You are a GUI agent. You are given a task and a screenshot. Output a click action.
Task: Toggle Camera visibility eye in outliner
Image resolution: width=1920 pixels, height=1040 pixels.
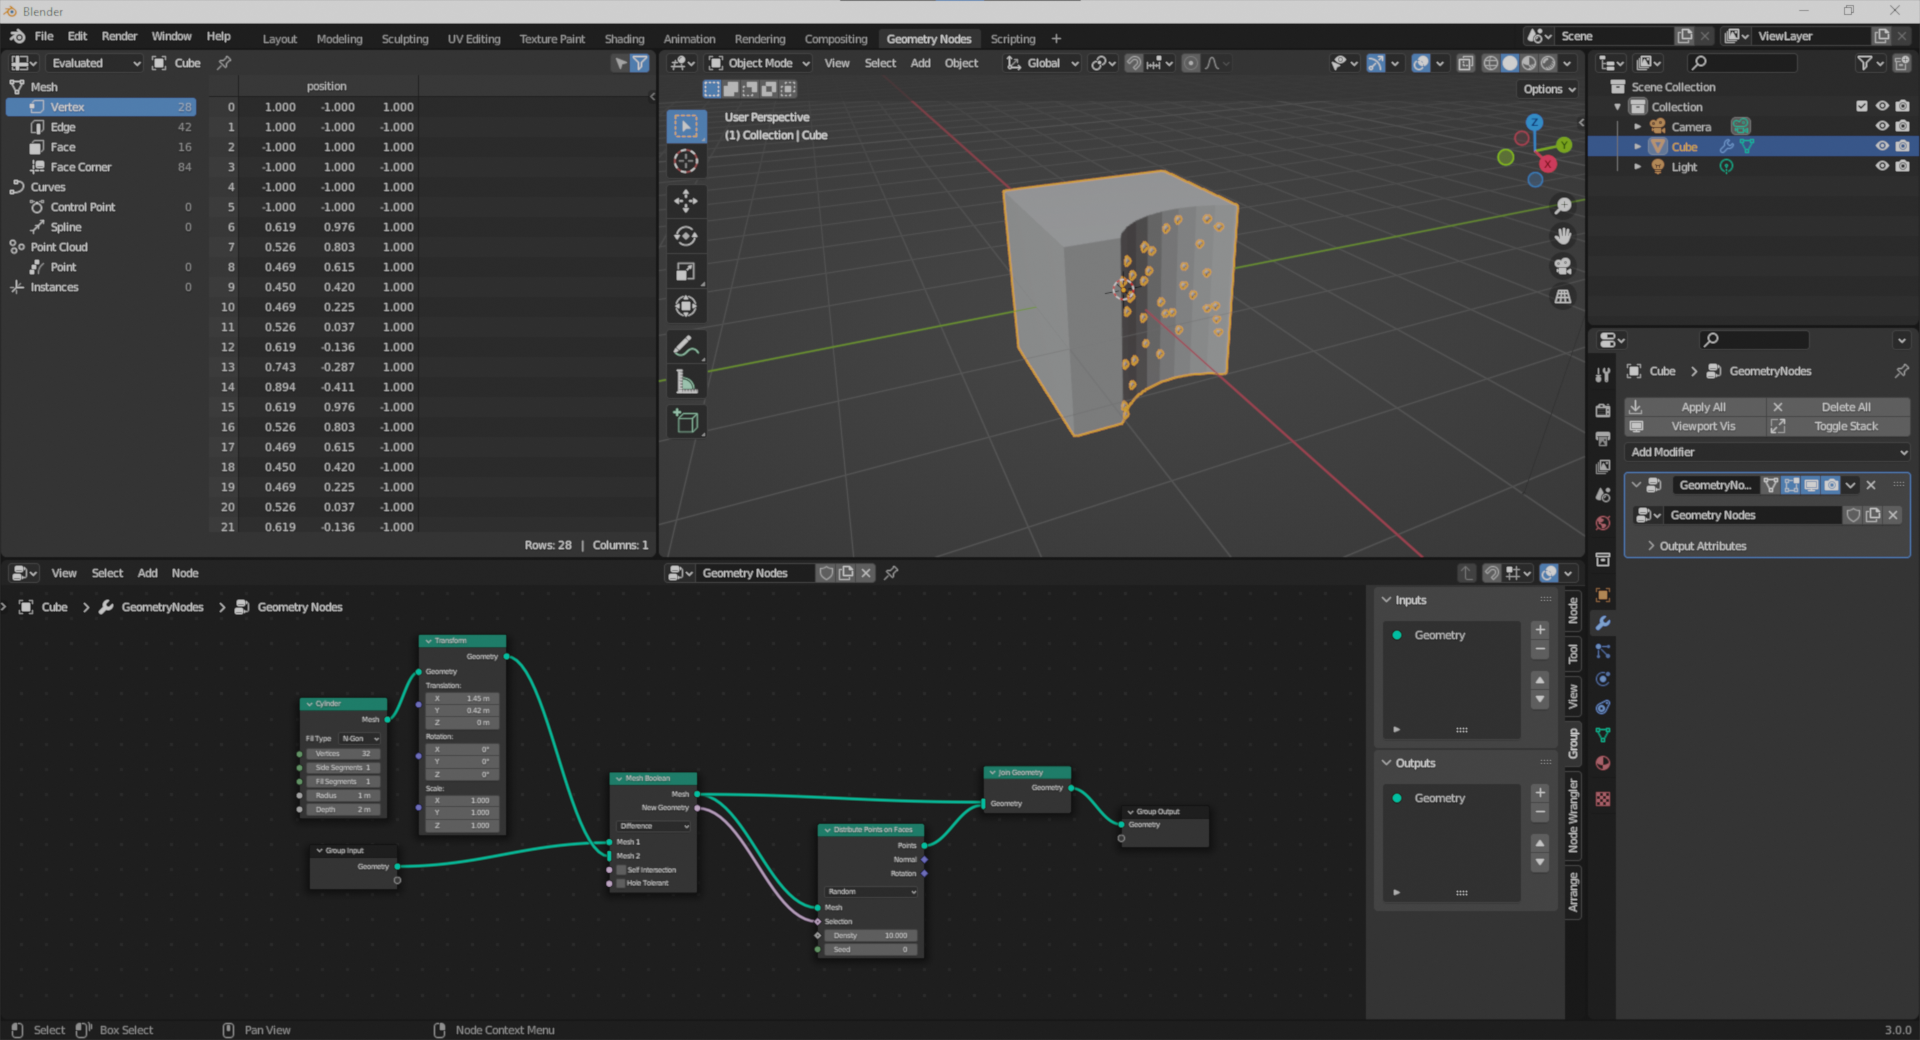coord(1882,126)
